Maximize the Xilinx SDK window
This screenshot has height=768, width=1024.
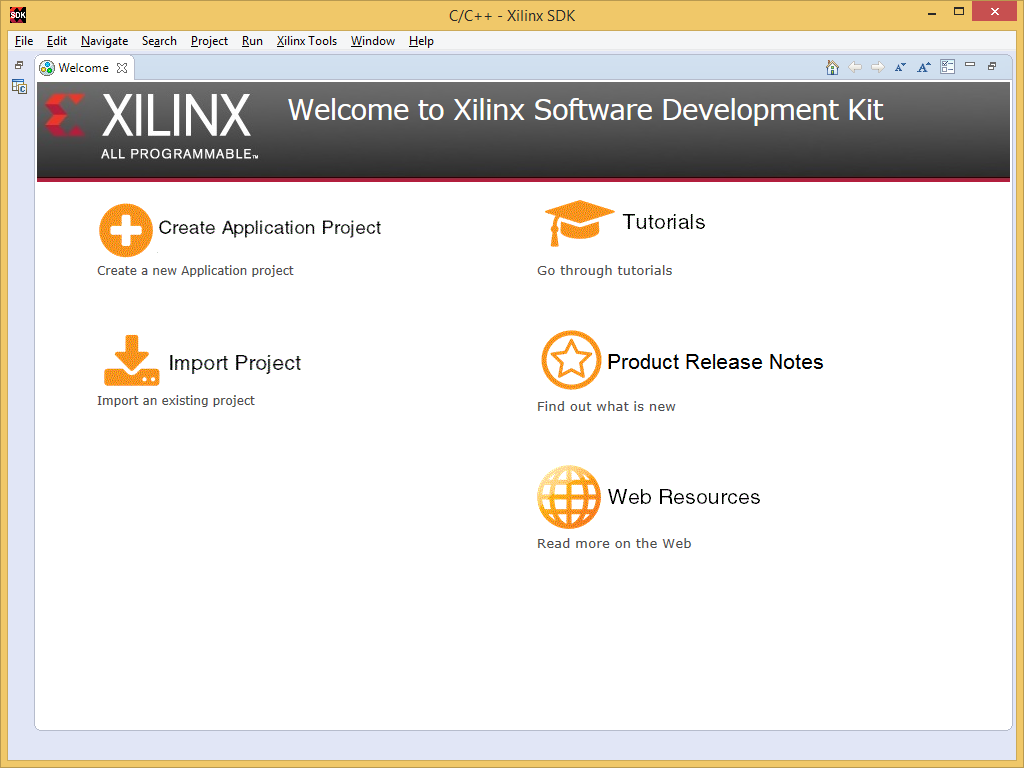coord(959,12)
